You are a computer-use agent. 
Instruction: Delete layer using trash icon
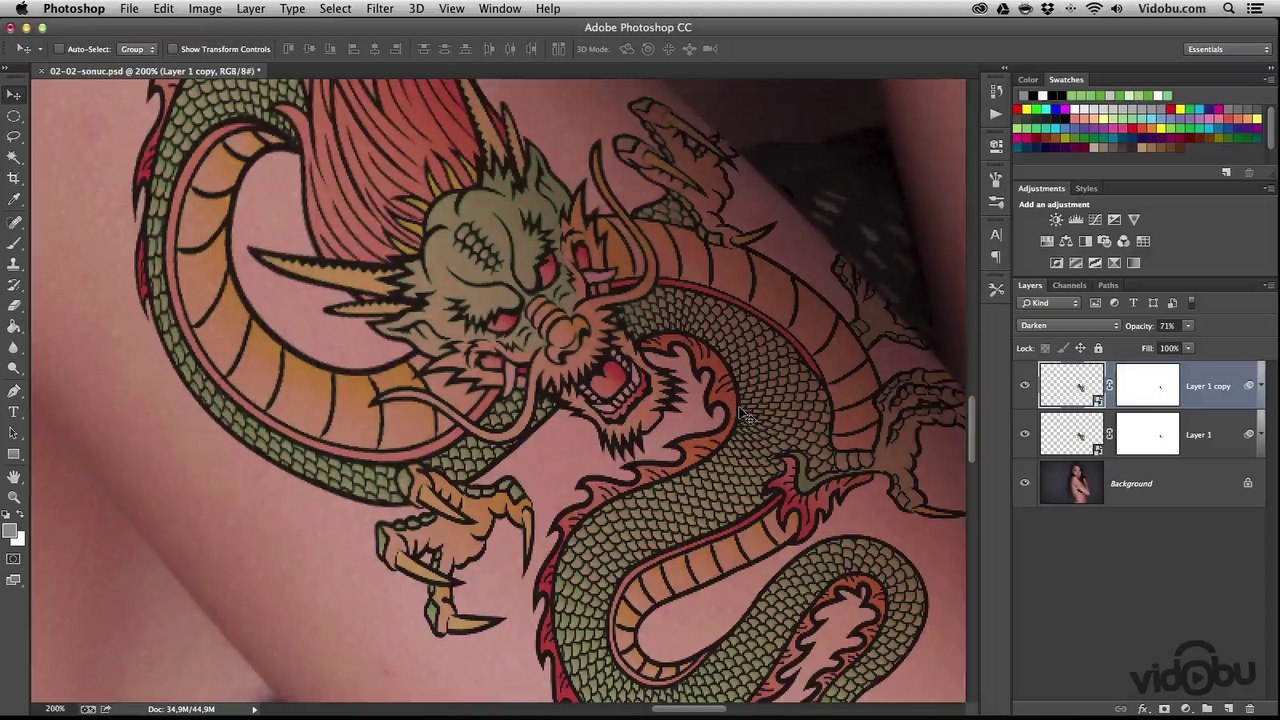coord(1249,709)
